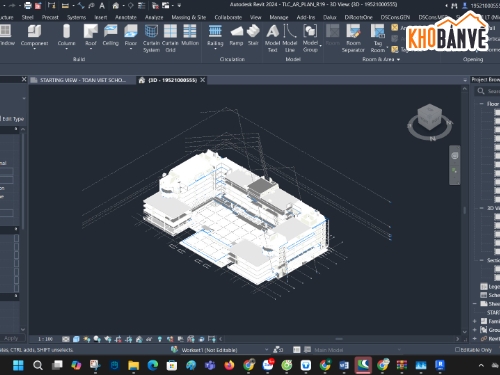This screenshot has height=375, width=500.
Task: Select the Window tool in Build panel
Action: 6,35
